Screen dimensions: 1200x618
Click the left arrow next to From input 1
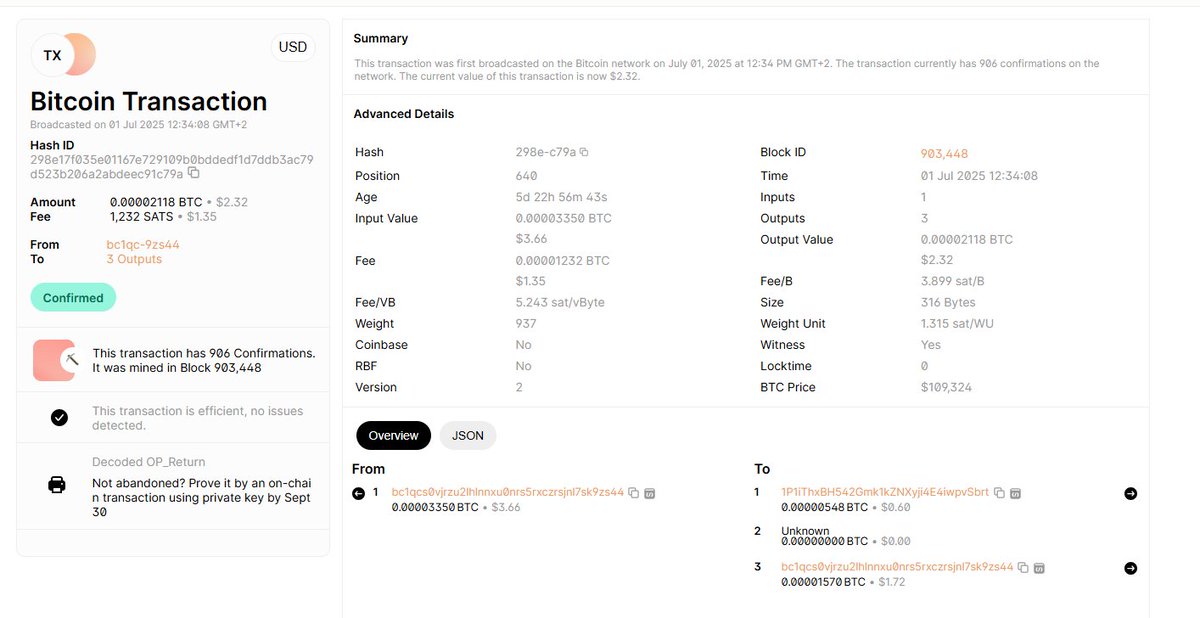tap(359, 493)
